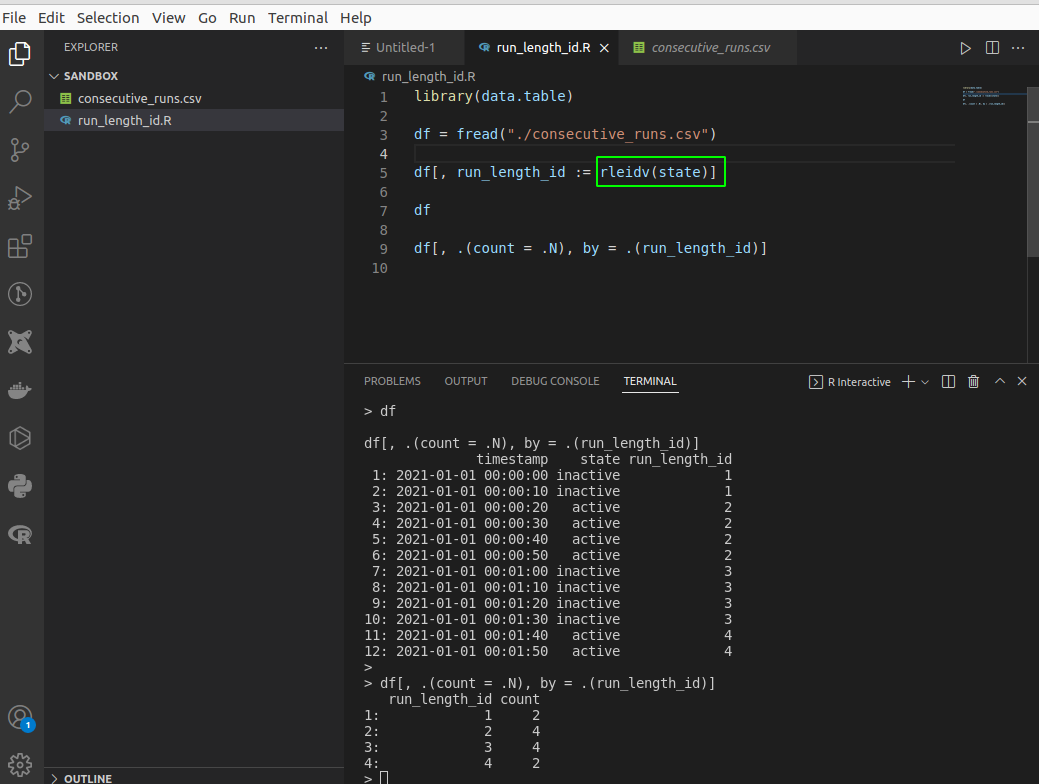This screenshot has height=784, width=1039.
Task: Open the R extension view
Action: (20, 534)
